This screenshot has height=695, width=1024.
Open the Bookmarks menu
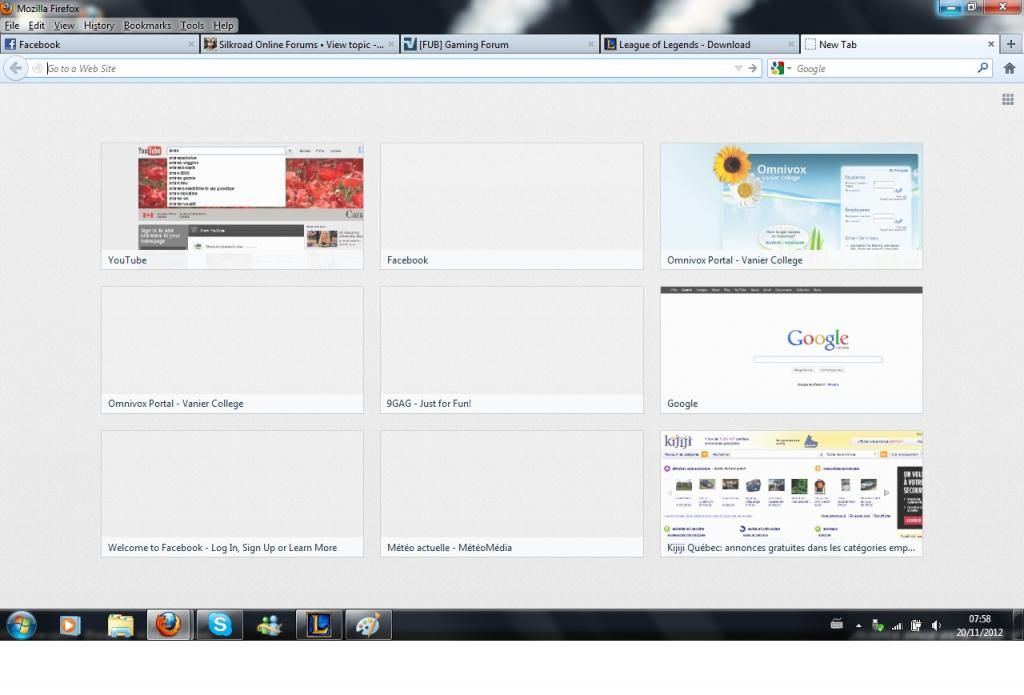click(x=147, y=25)
